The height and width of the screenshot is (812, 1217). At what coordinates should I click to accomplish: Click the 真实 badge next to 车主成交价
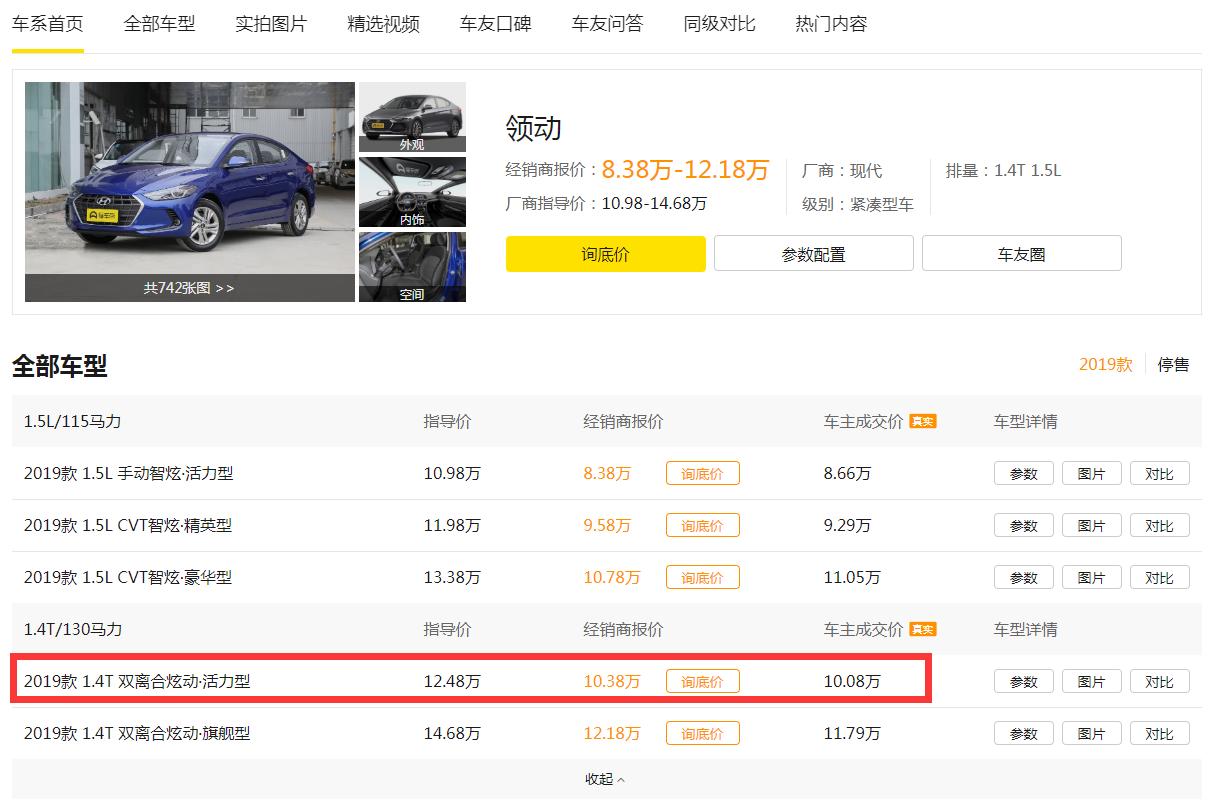coord(921,421)
